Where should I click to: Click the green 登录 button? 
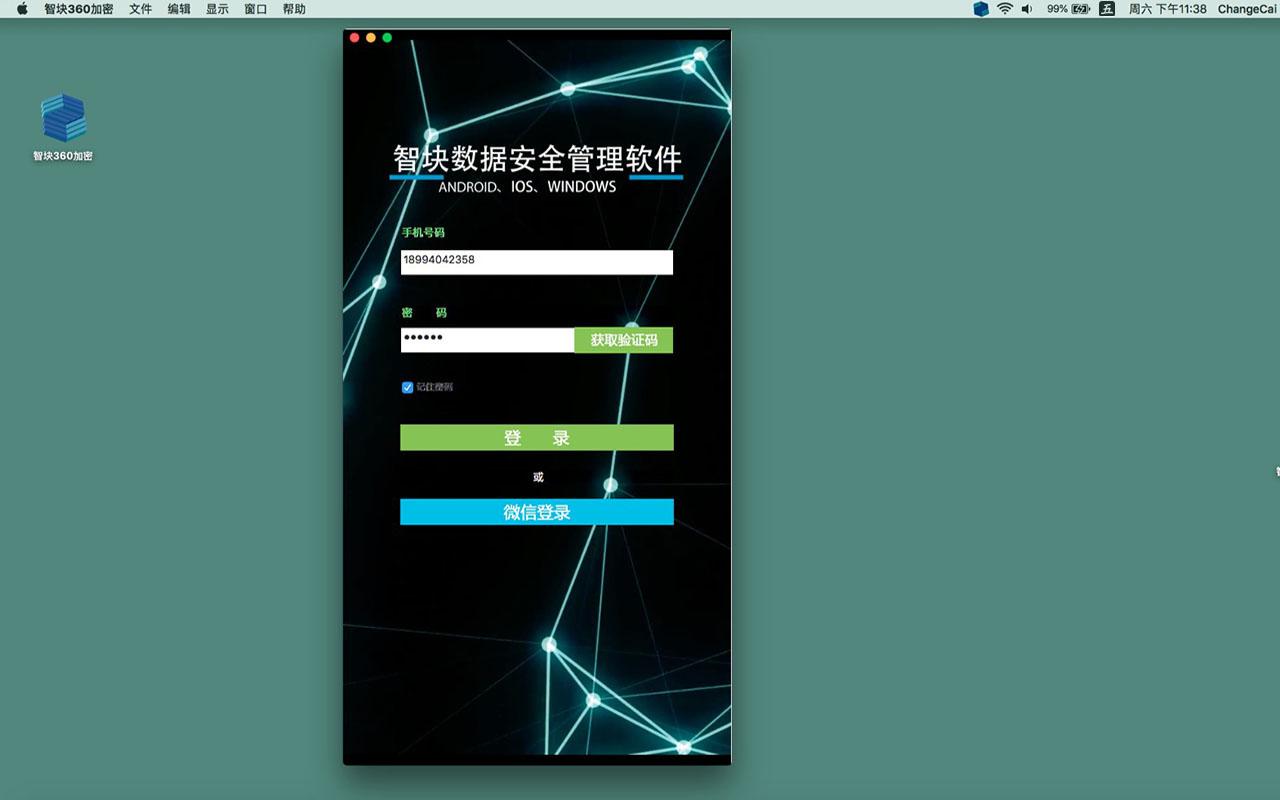pyautogui.click(x=537, y=438)
